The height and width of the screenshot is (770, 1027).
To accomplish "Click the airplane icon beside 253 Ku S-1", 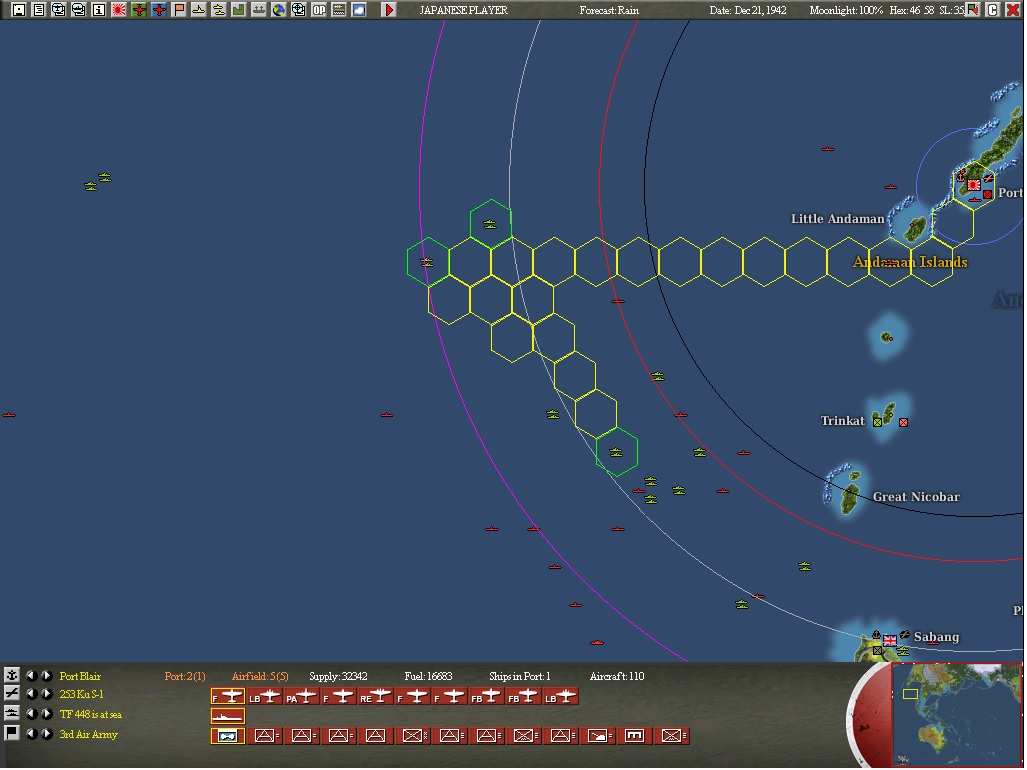I will 11,693.
